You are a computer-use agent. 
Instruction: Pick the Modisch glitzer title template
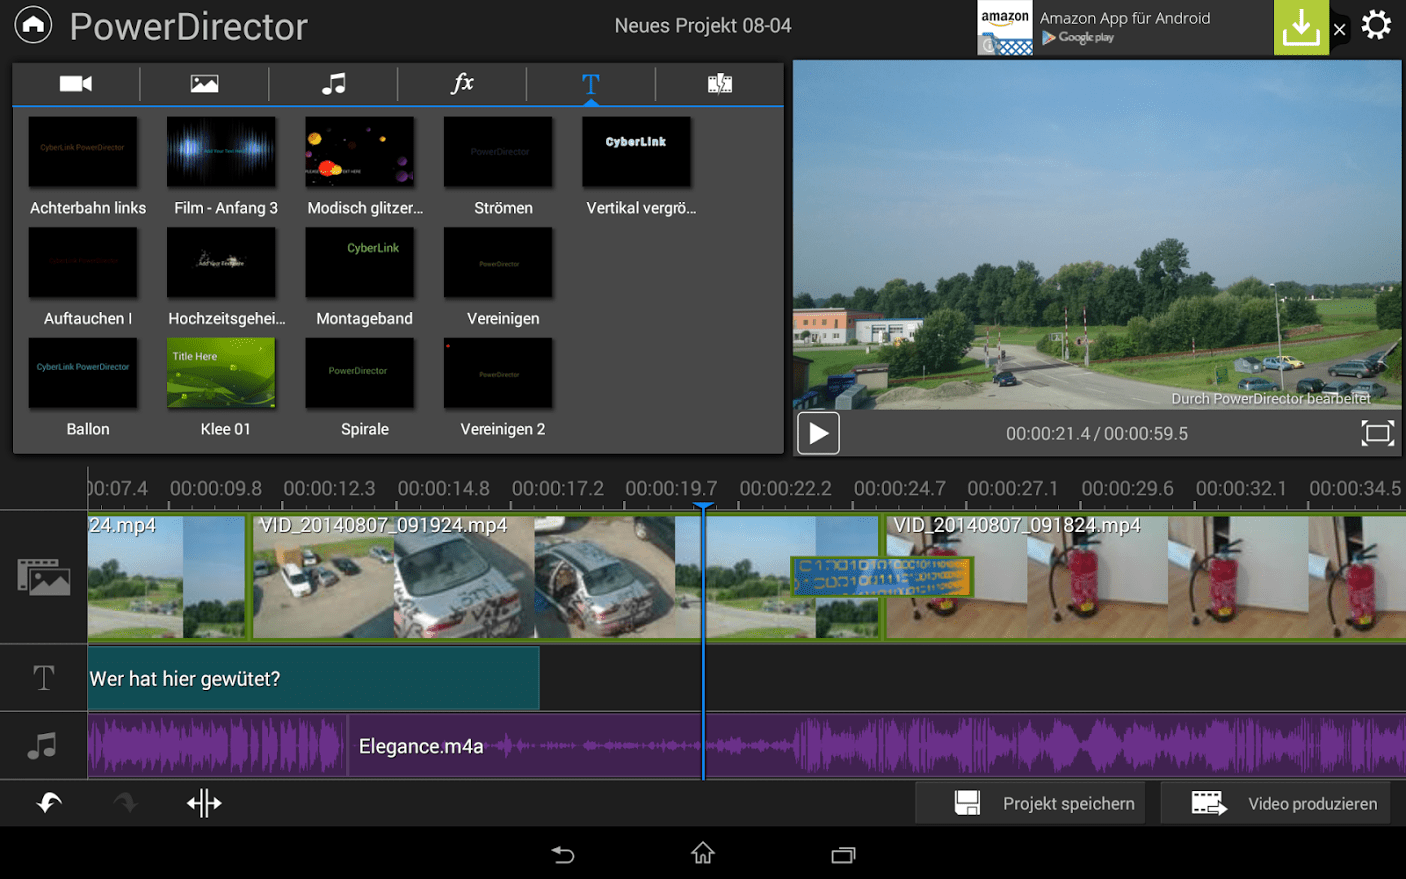[360, 152]
